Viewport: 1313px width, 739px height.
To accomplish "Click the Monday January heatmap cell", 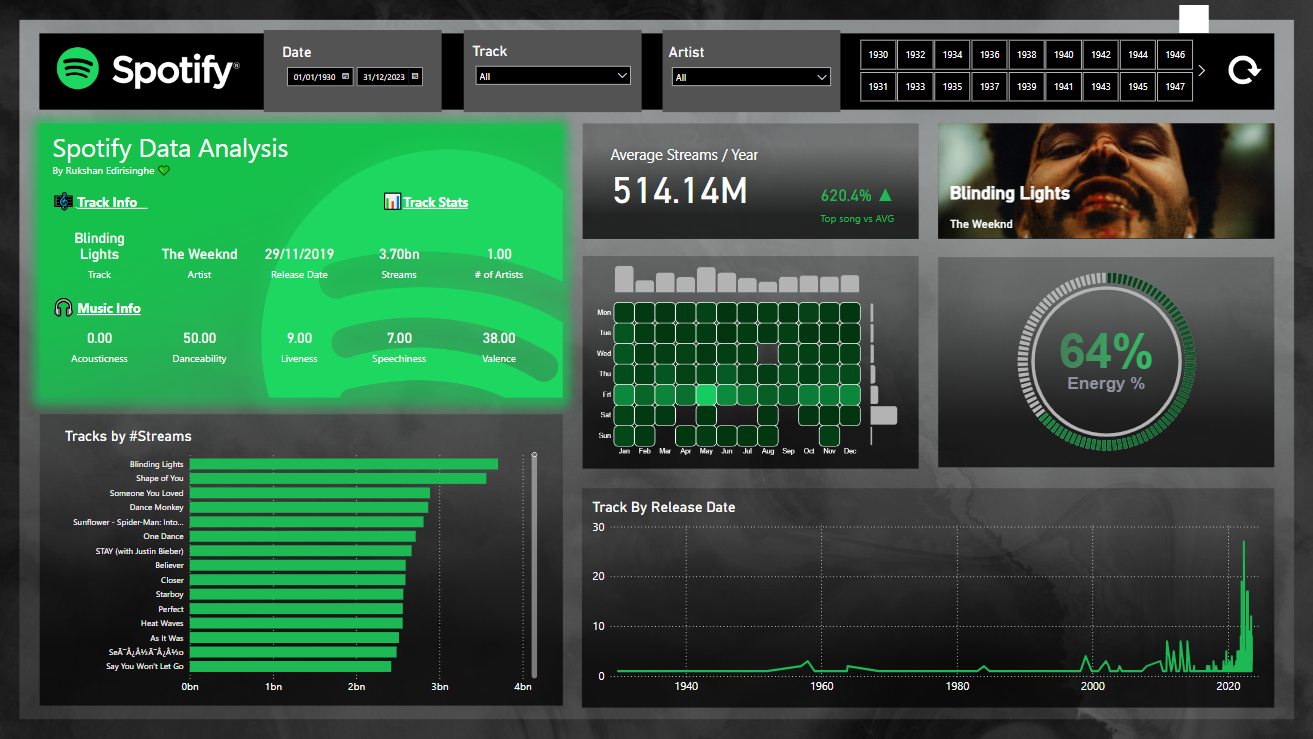I will (624, 312).
